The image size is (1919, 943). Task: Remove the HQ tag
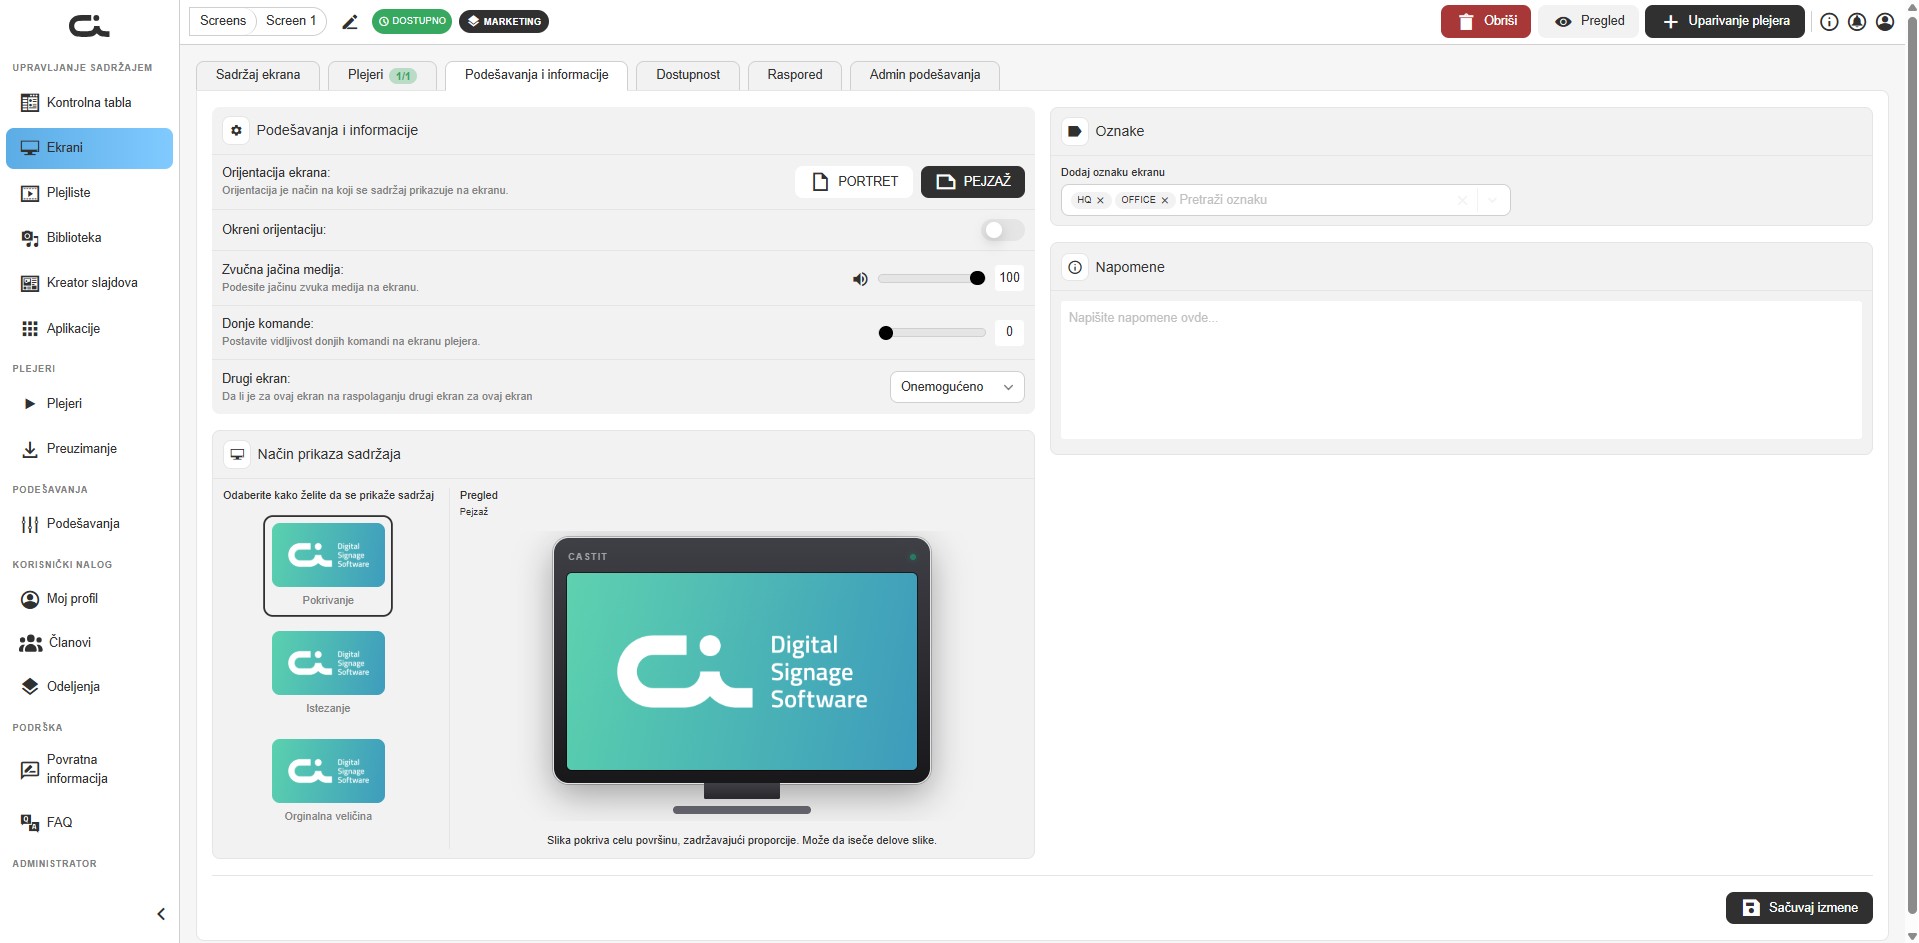pos(1101,200)
